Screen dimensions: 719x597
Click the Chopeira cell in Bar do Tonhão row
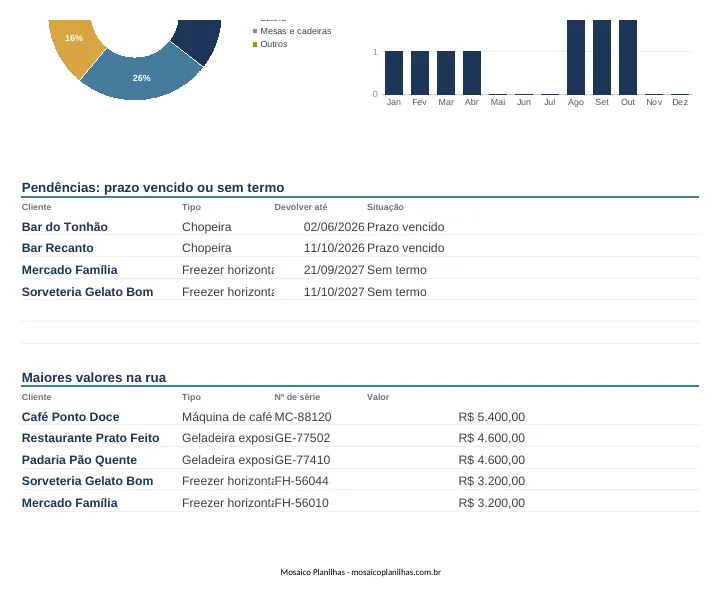click(207, 227)
